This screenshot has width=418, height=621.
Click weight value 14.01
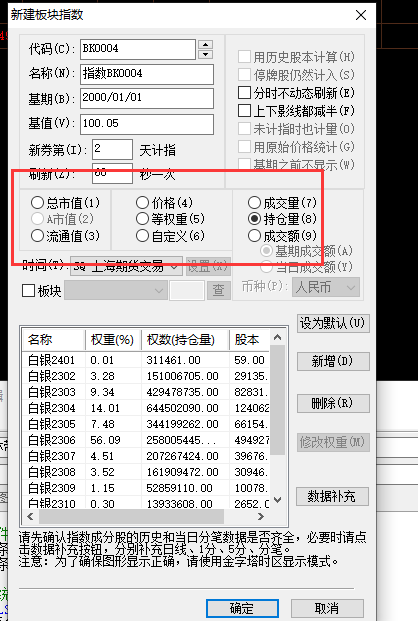105,408
